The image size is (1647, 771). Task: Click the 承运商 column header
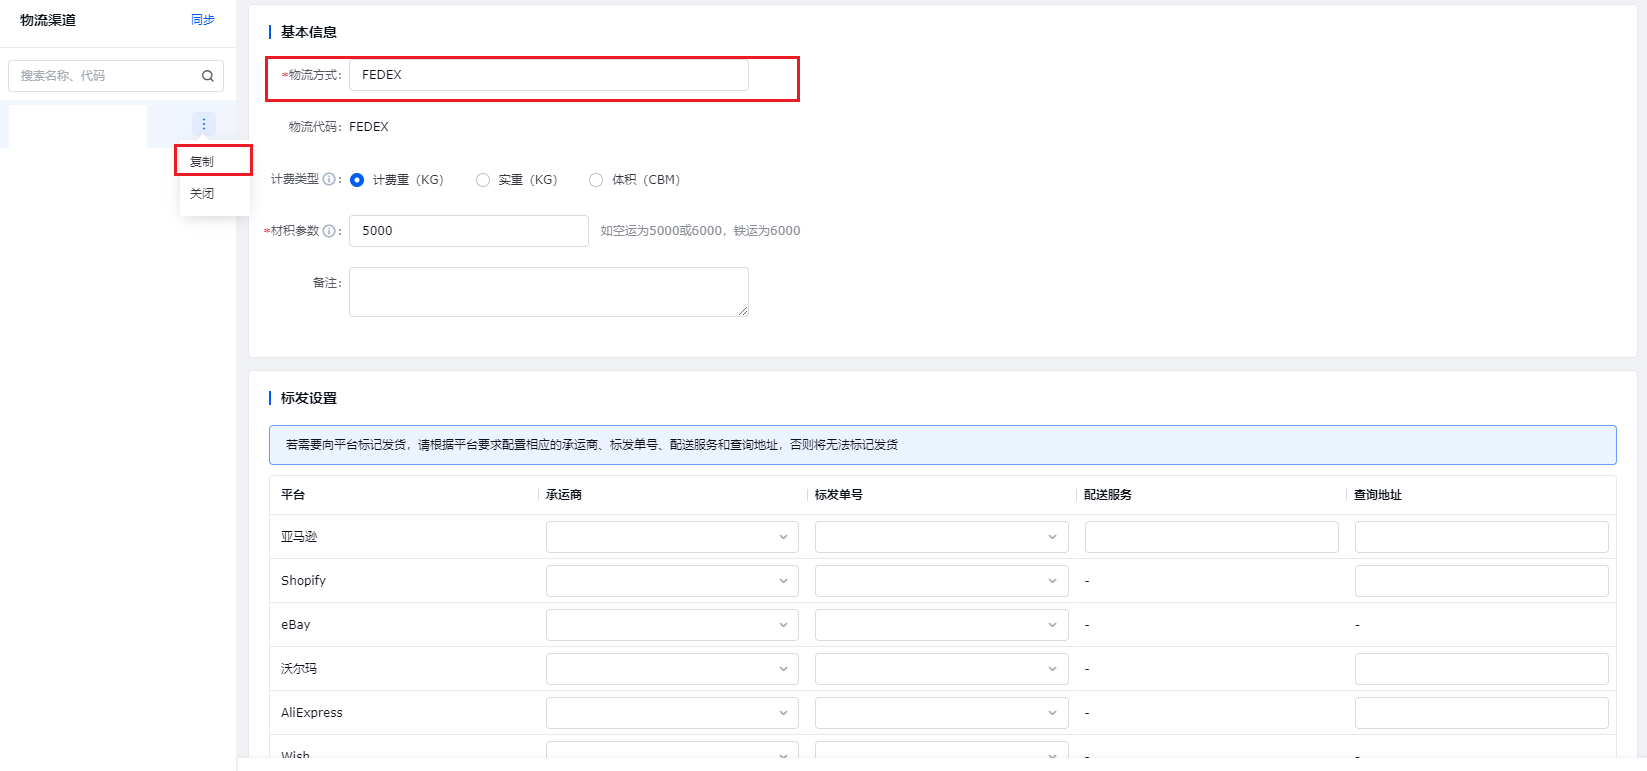point(564,495)
